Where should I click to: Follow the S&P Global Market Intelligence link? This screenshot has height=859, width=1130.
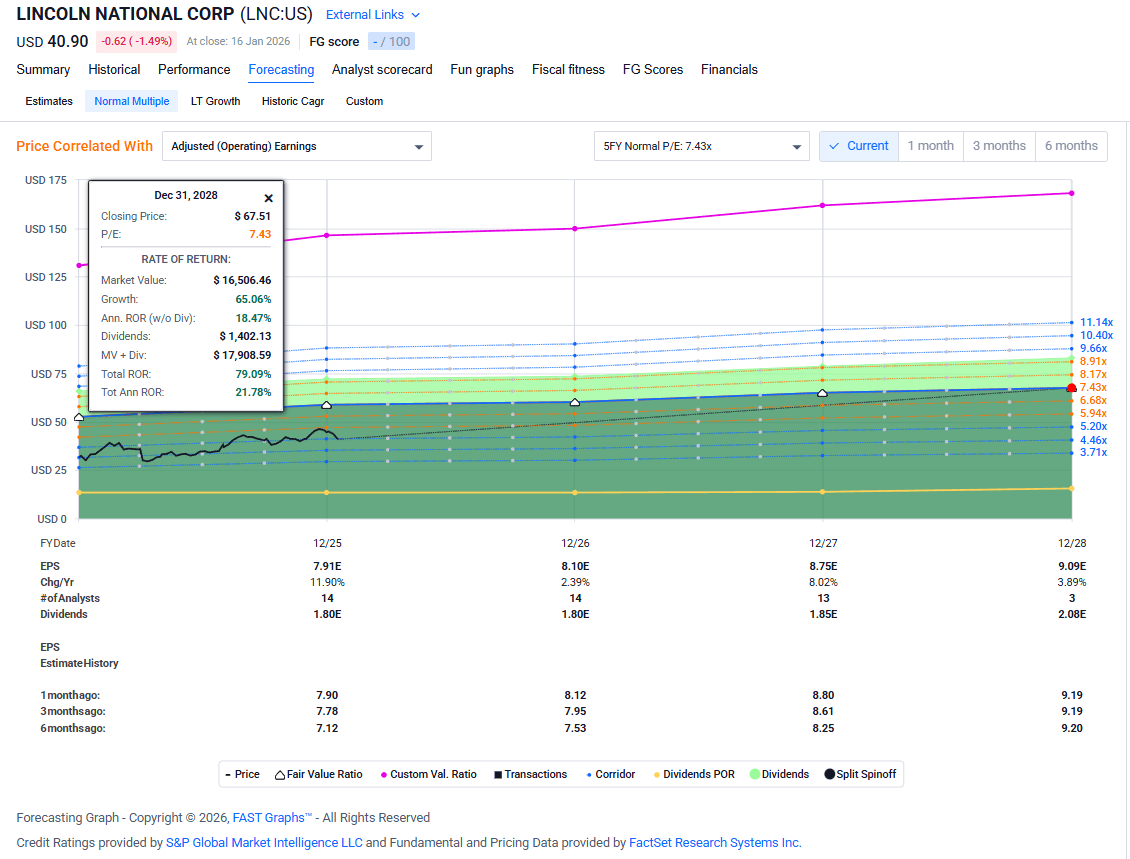point(265,843)
